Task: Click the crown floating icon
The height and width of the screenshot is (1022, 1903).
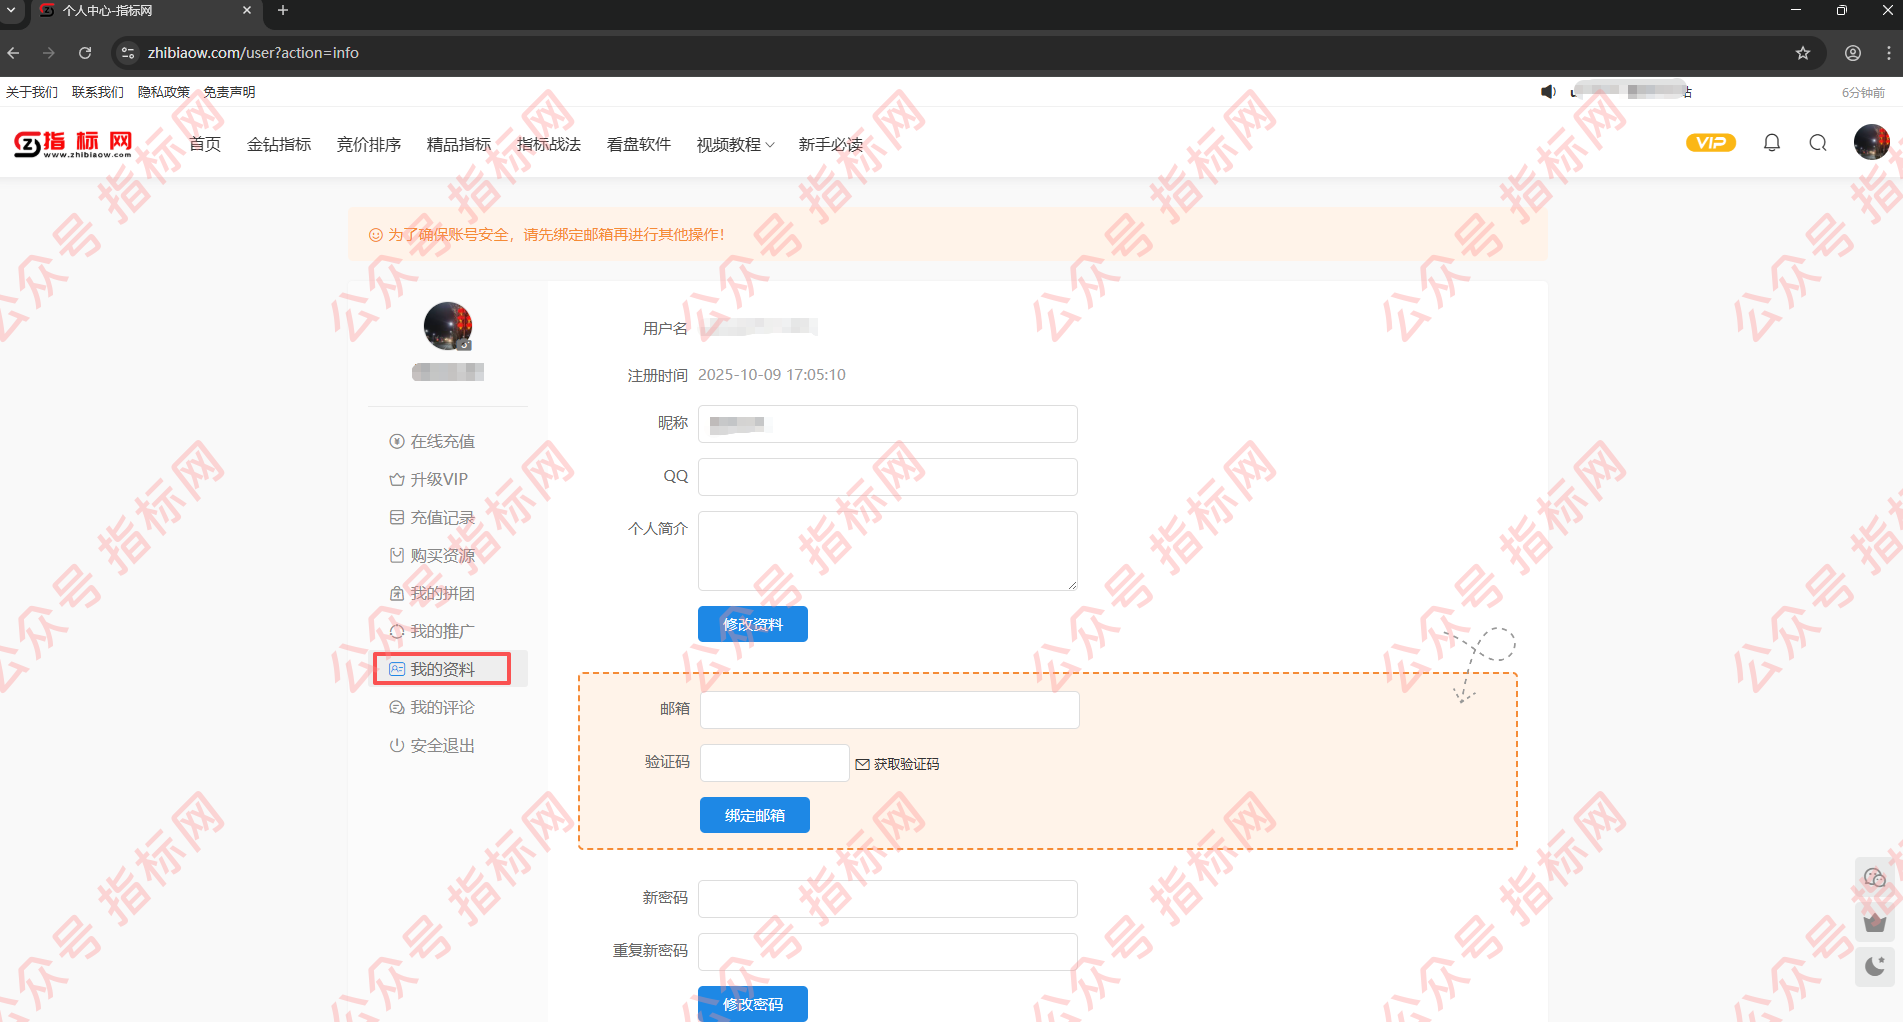Action: coord(1874,922)
